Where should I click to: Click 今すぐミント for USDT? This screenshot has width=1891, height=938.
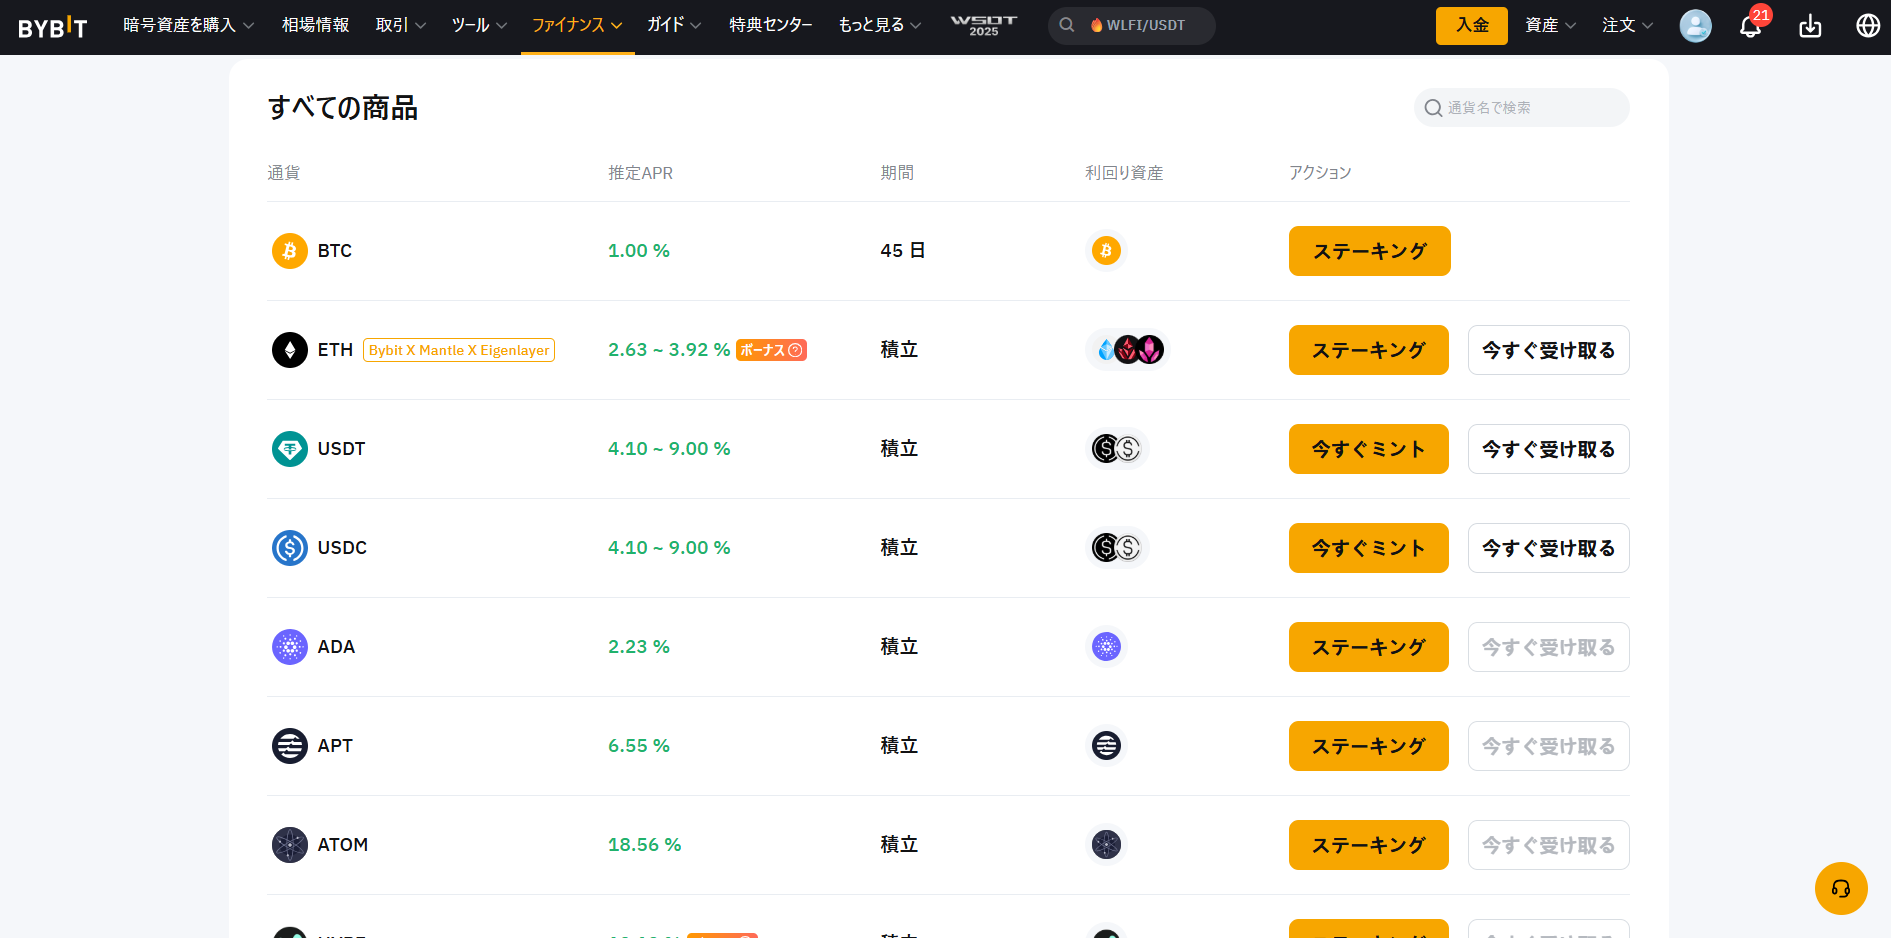[x=1368, y=449]
